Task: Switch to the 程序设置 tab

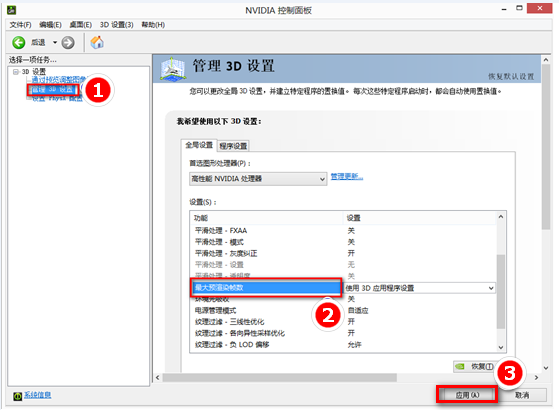Action: (x=233, y=146)
